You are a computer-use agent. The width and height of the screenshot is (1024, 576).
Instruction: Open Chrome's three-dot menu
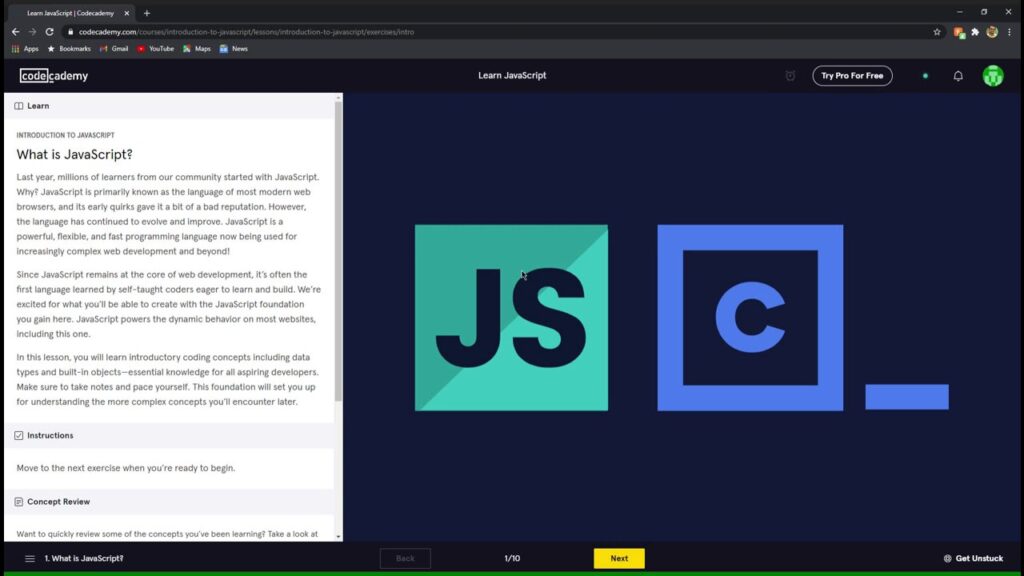pos(1009,32)
